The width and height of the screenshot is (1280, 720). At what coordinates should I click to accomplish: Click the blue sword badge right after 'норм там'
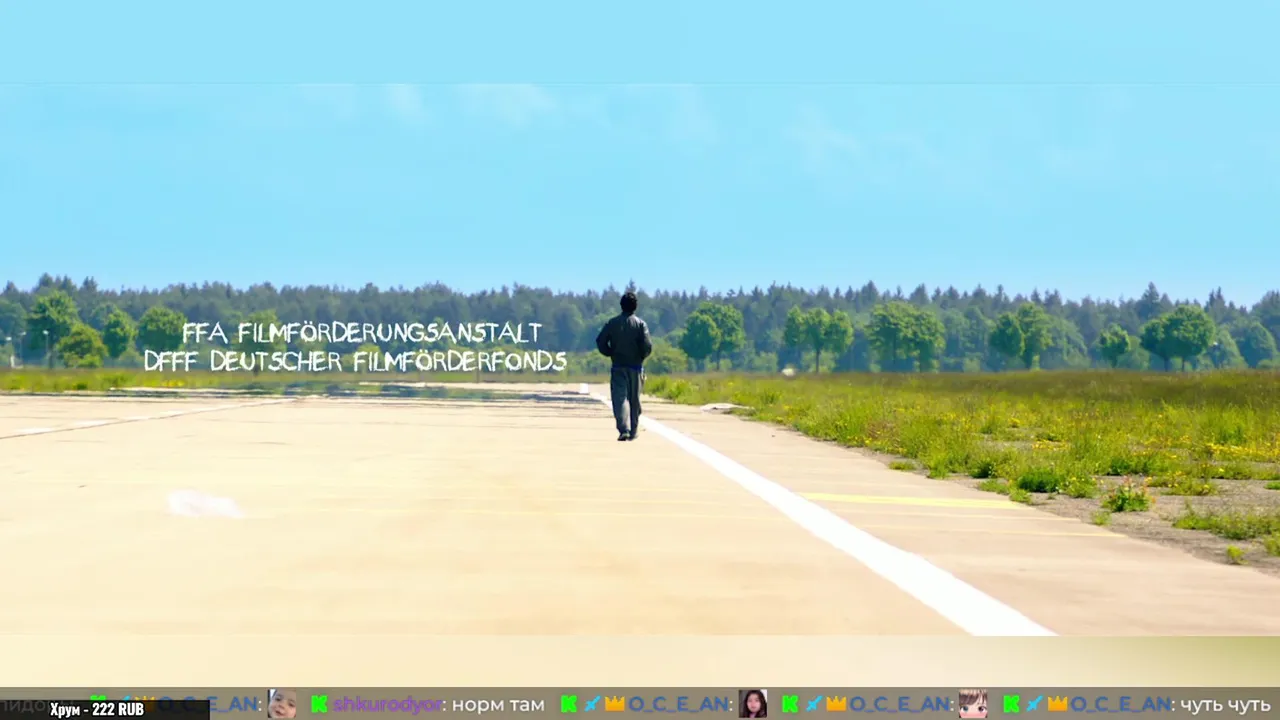click(x=592, y=704)
